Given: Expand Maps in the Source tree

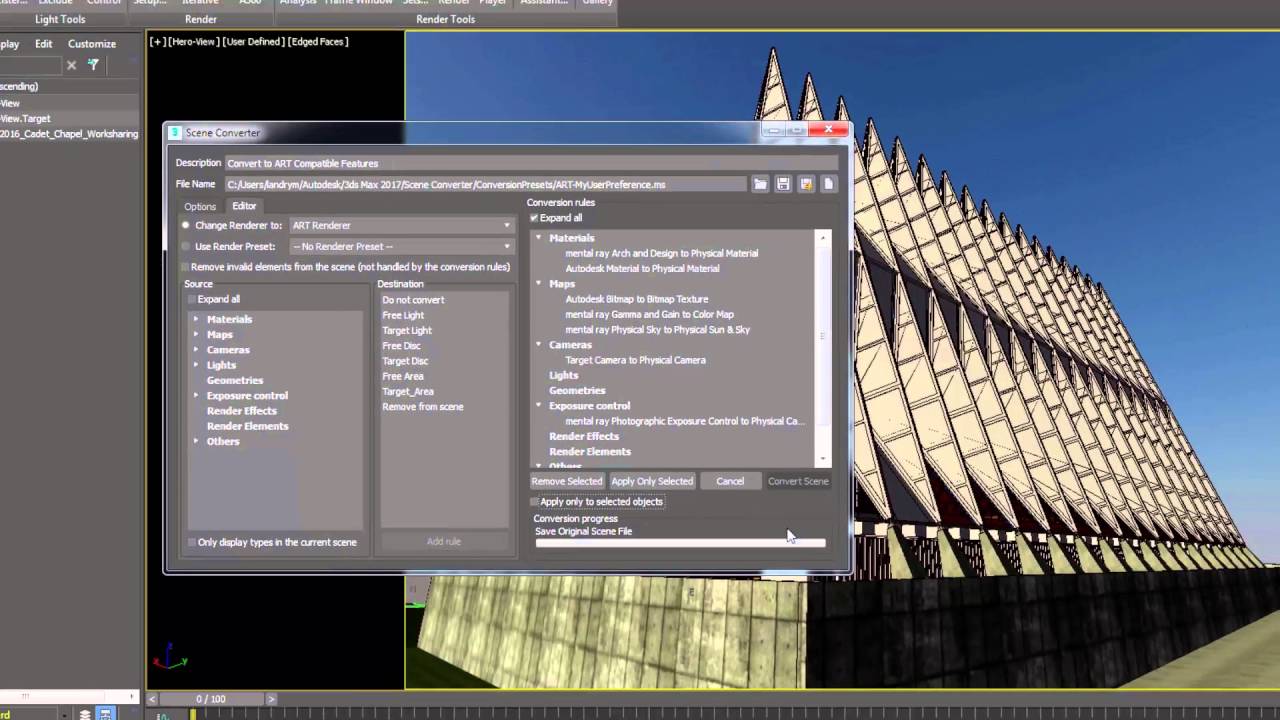Looking at the screenshot, I should (x=196, y=335).
